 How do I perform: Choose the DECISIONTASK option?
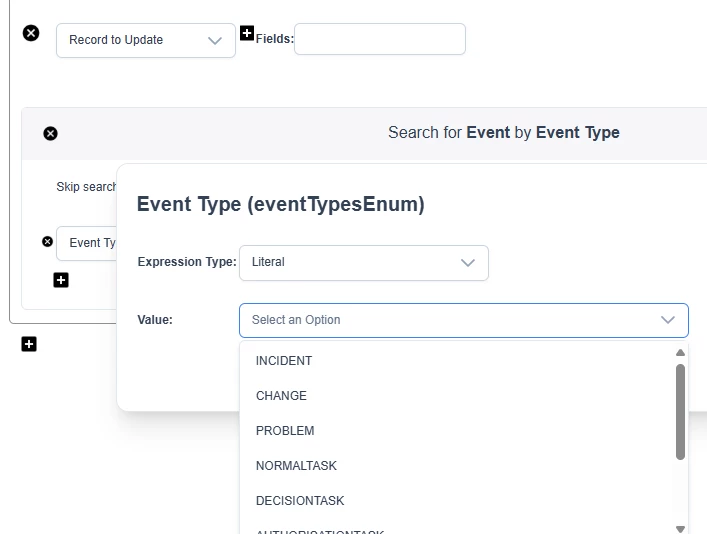300,501
